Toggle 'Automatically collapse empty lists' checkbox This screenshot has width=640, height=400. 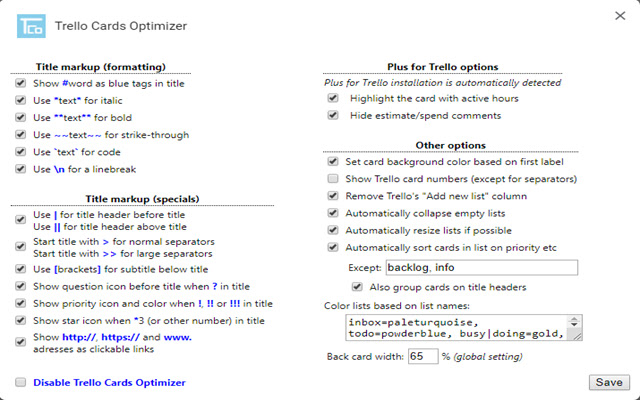pos(333,213)
